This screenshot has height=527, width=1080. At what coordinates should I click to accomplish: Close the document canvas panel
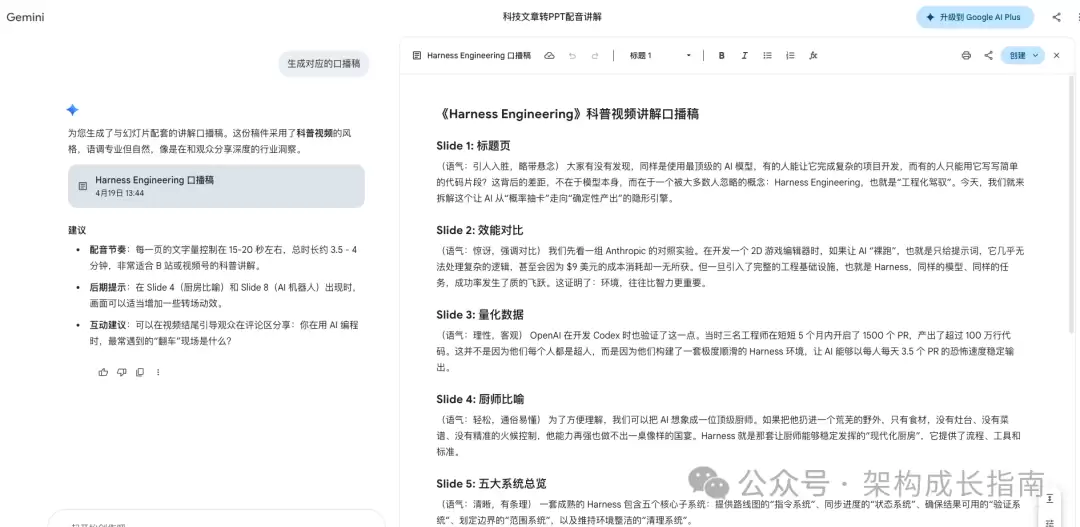1056,56
